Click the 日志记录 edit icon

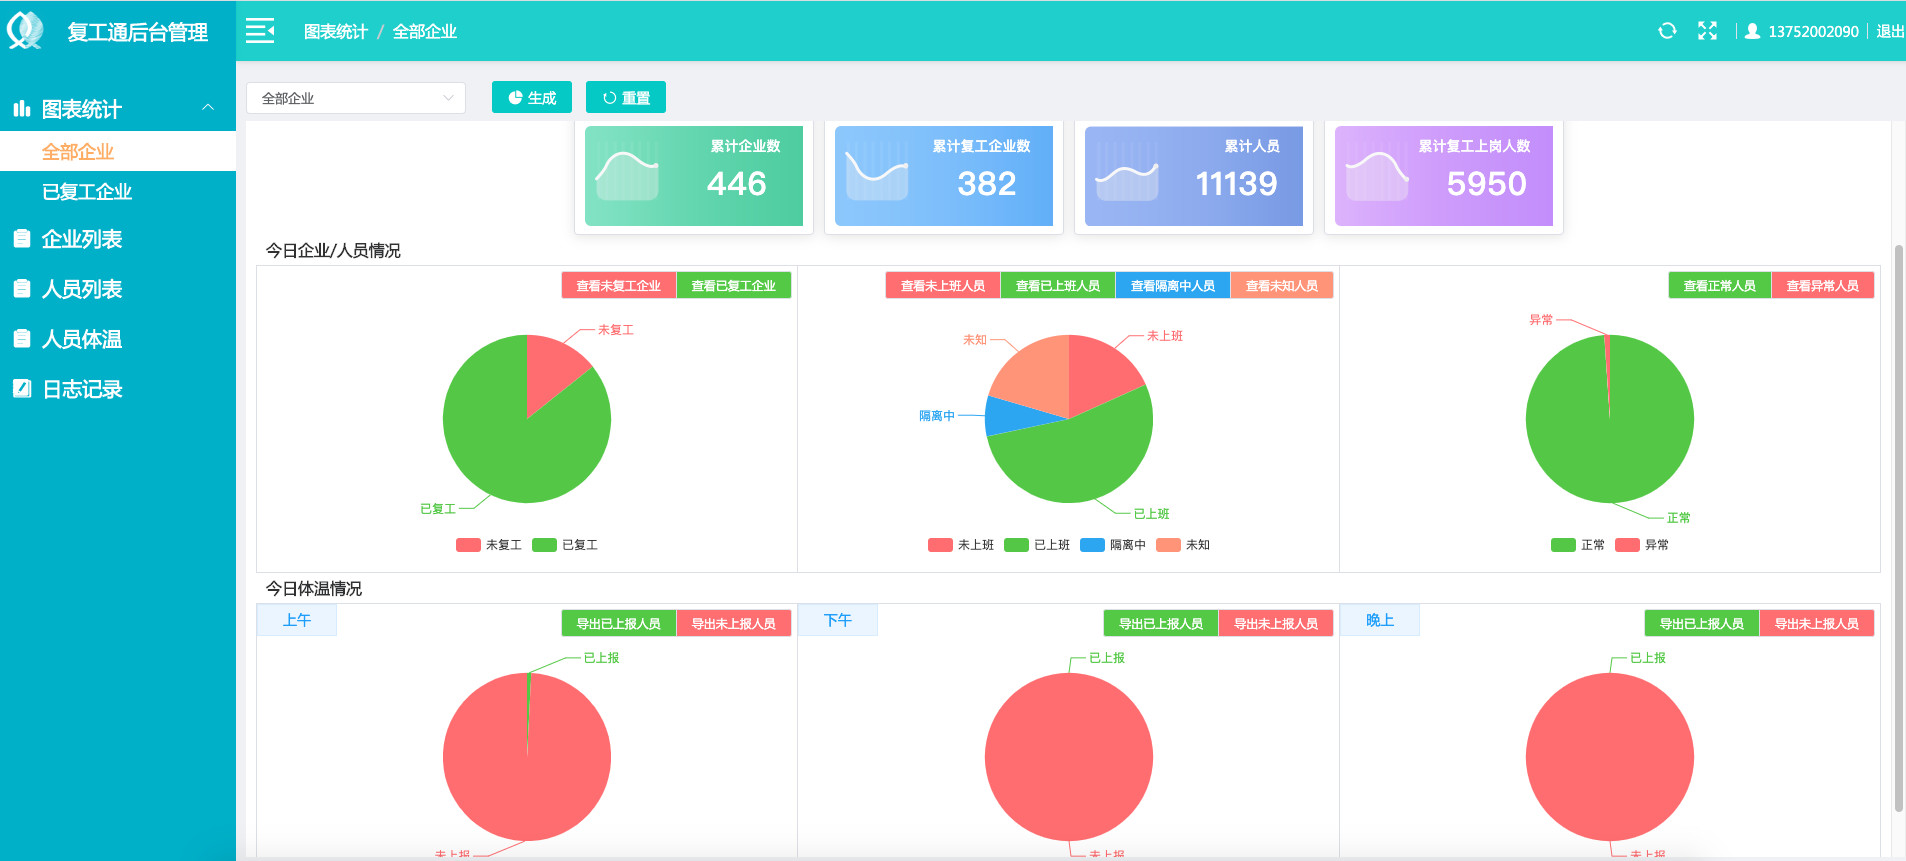click(x=22, y=388)
